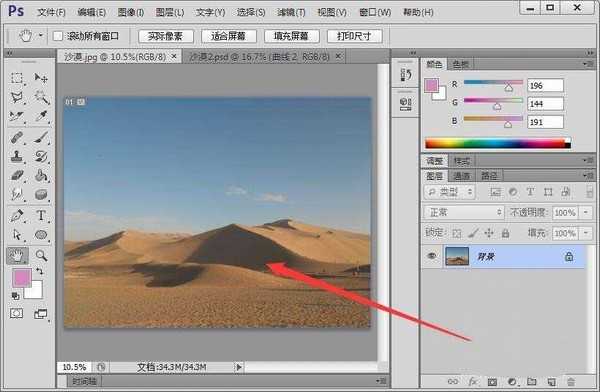Toggle lock transparent pixels
The image size is (600, 392).
click(457, 233)
